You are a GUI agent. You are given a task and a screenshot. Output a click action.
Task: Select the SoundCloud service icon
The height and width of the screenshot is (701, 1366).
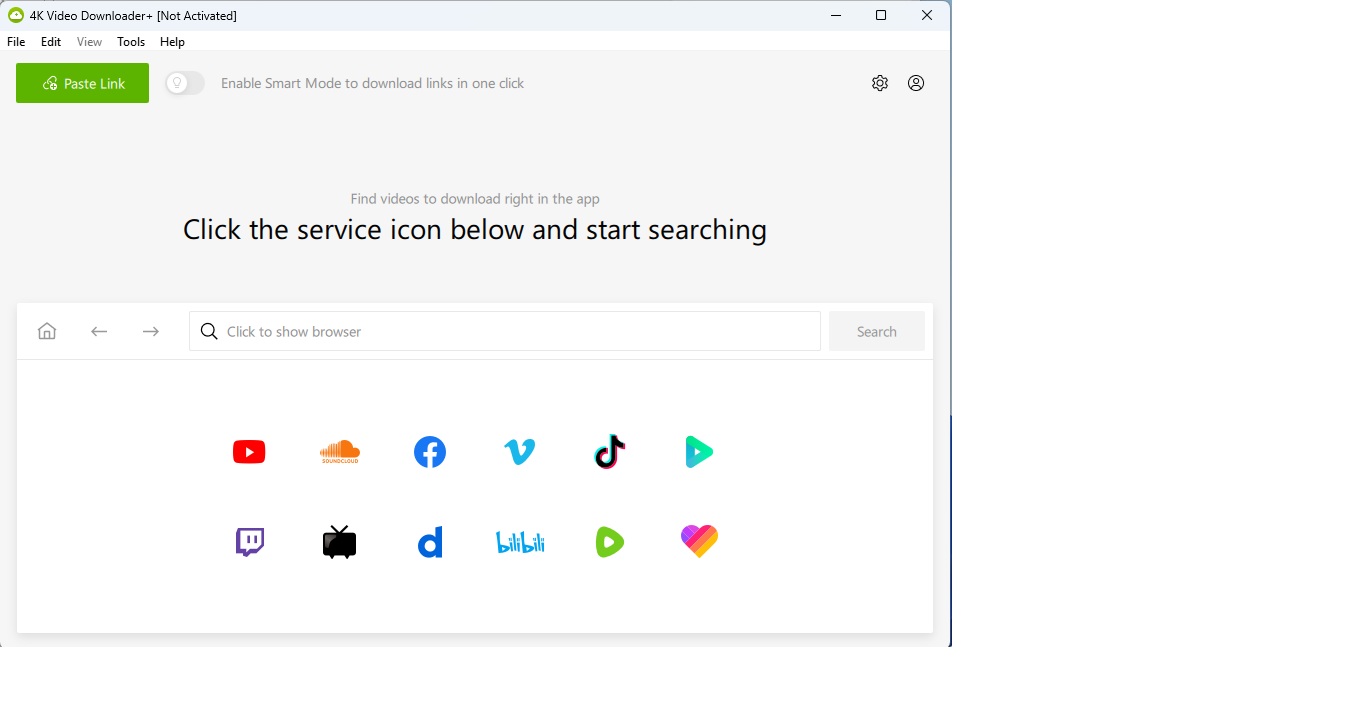tap(339, 452)
